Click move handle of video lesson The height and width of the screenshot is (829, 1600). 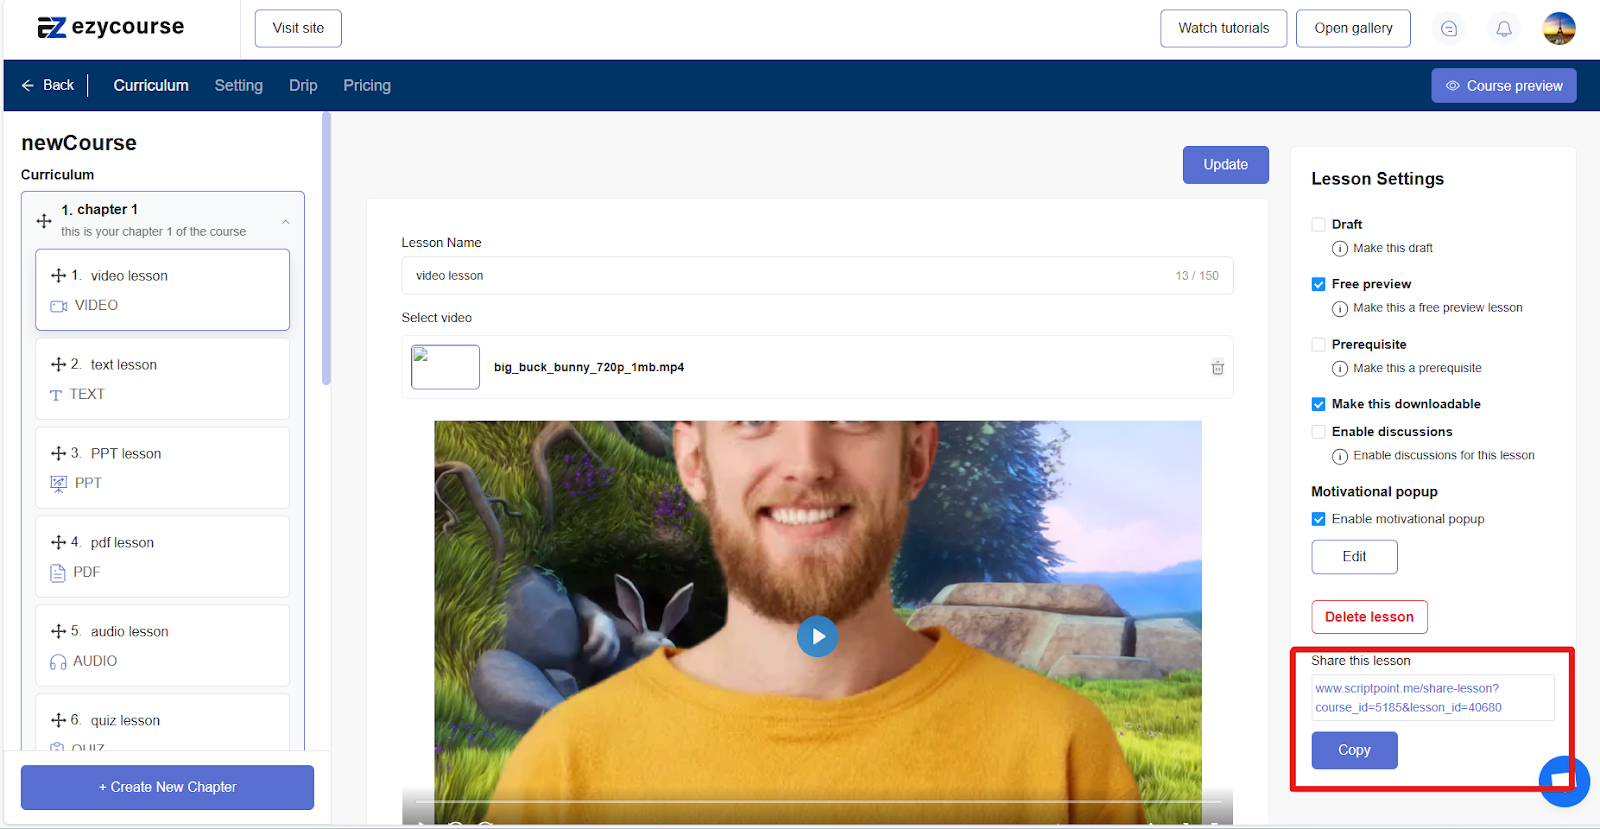[x=58, y=275]
